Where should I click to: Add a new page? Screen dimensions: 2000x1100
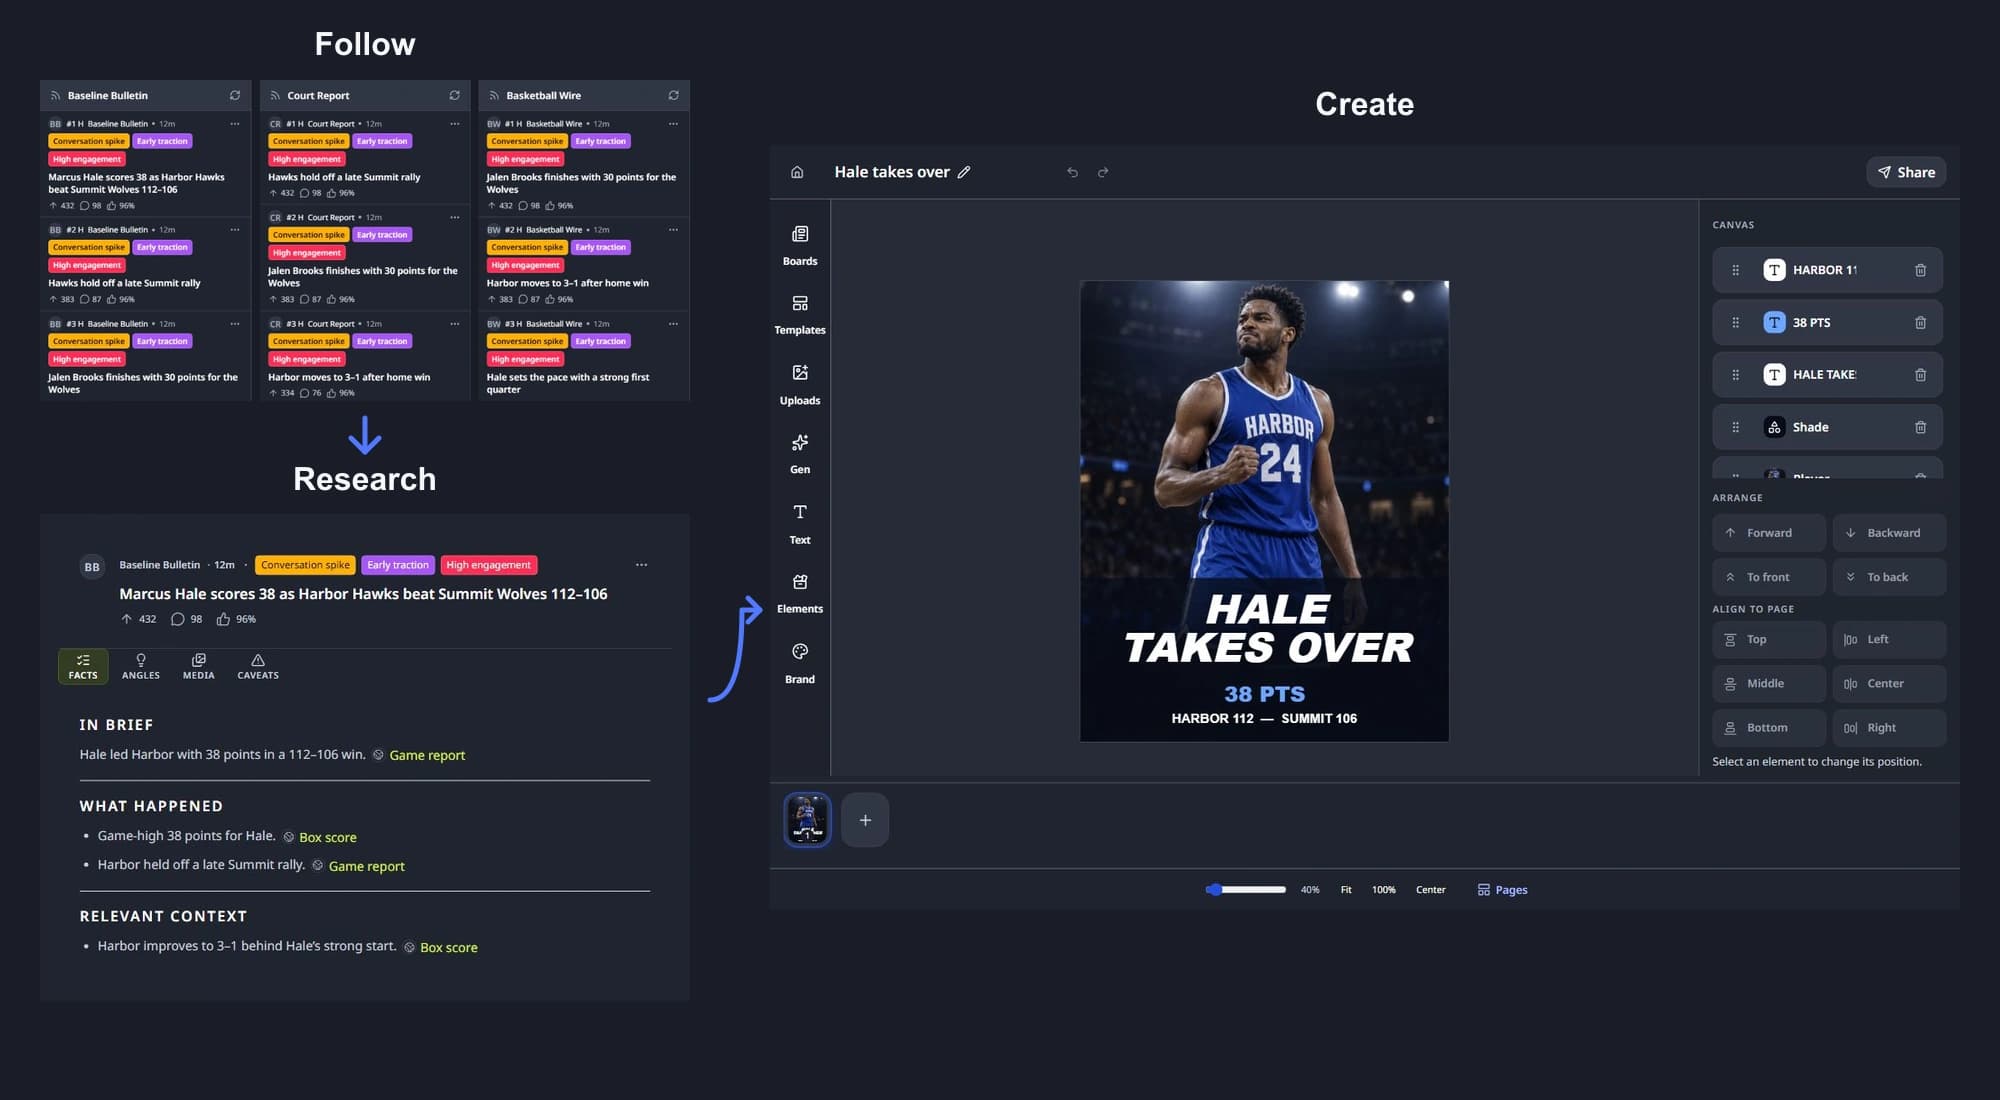pos(865,820)
